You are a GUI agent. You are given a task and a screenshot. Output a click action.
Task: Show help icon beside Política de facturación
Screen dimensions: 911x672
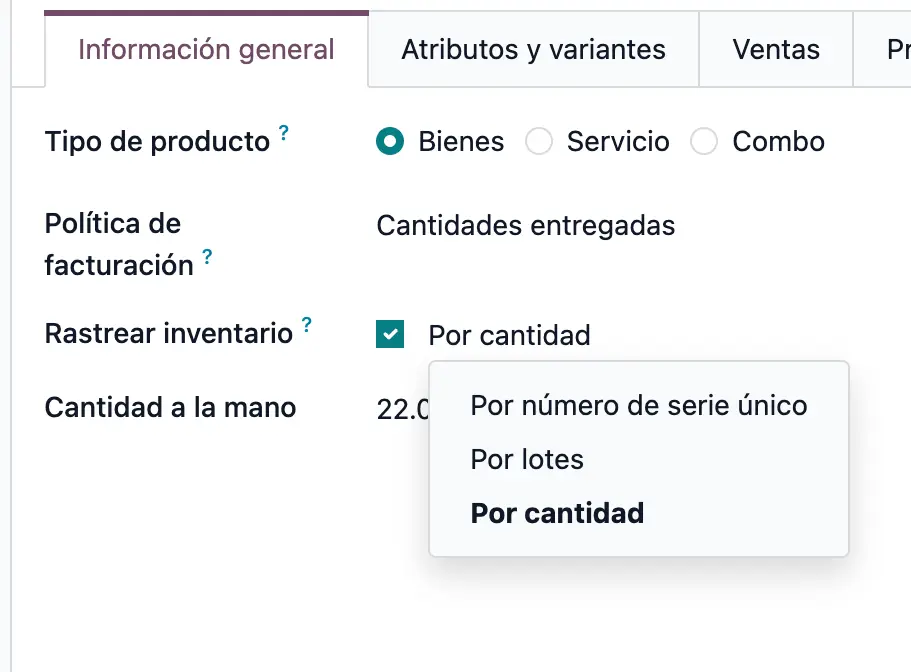click(207, 256)
